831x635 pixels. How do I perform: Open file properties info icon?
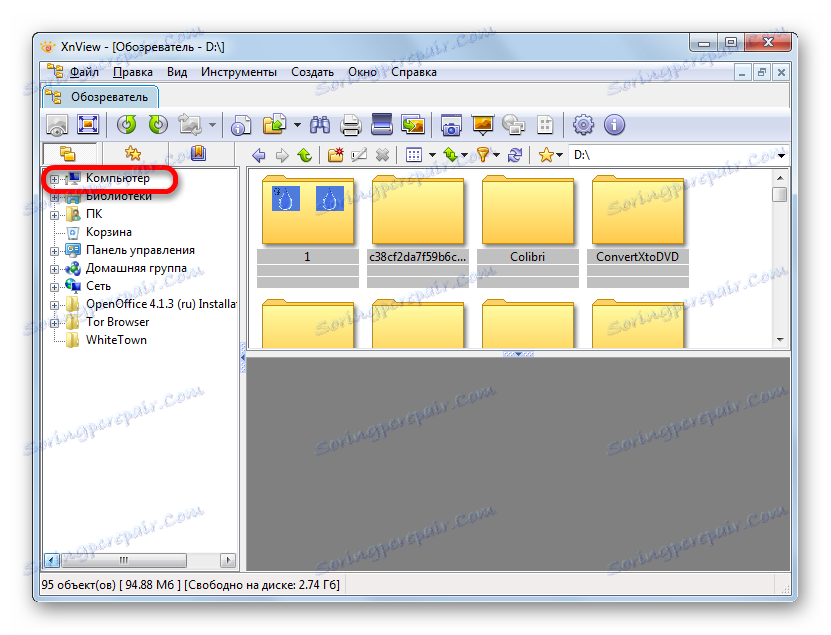[x=241, y=126]
